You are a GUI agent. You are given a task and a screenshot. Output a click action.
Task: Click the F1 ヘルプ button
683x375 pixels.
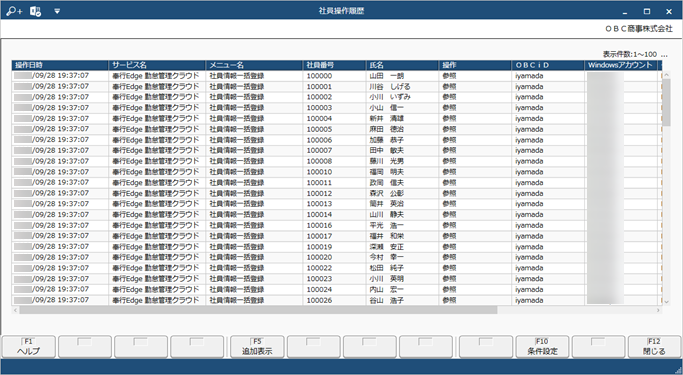[29, 347]
